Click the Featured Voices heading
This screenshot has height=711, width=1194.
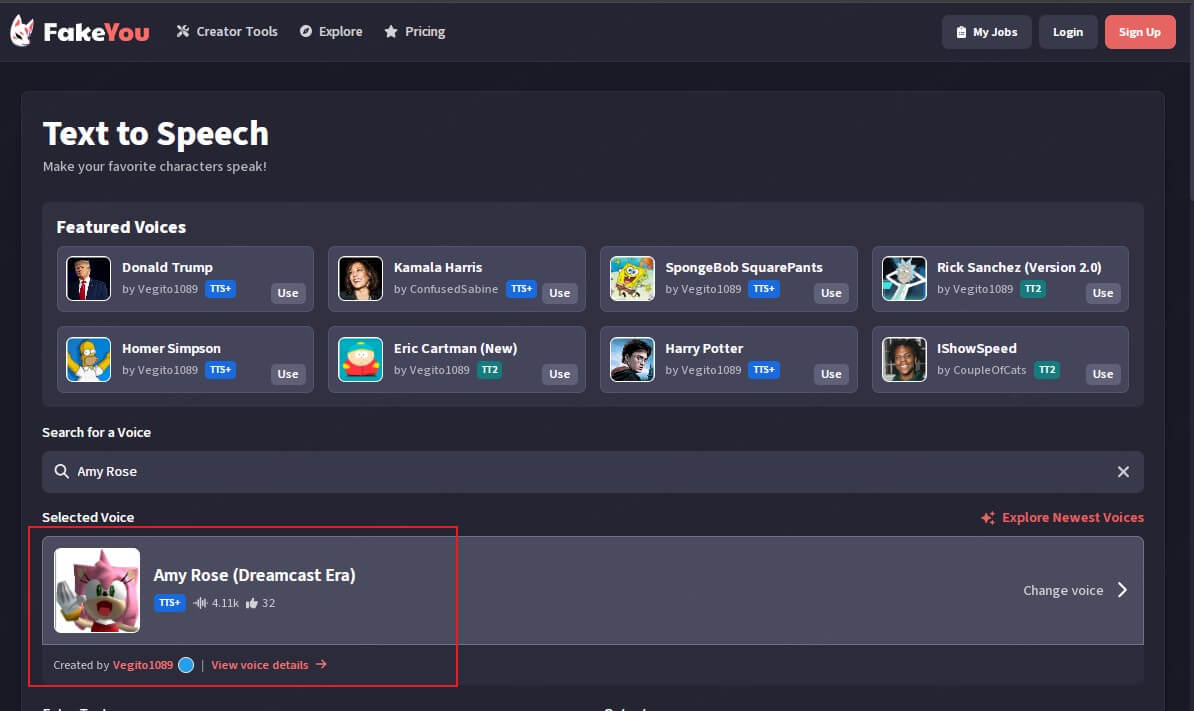(x=121, y=228)
